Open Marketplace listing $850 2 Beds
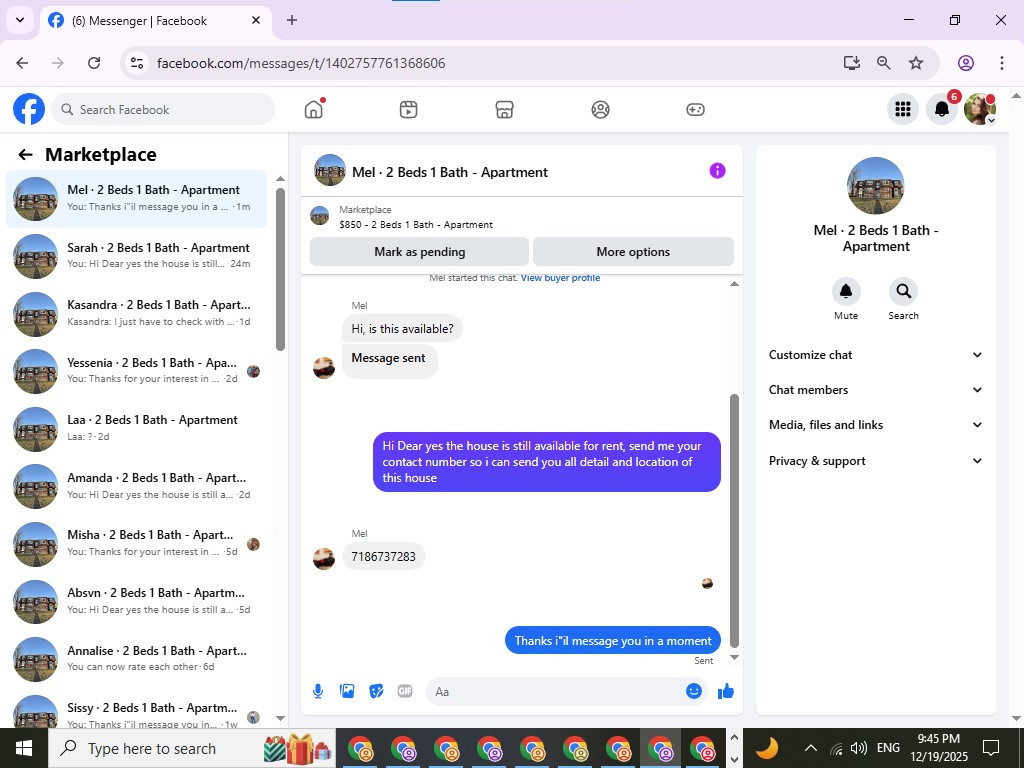1024x768 pixels. tap(416, 225)
